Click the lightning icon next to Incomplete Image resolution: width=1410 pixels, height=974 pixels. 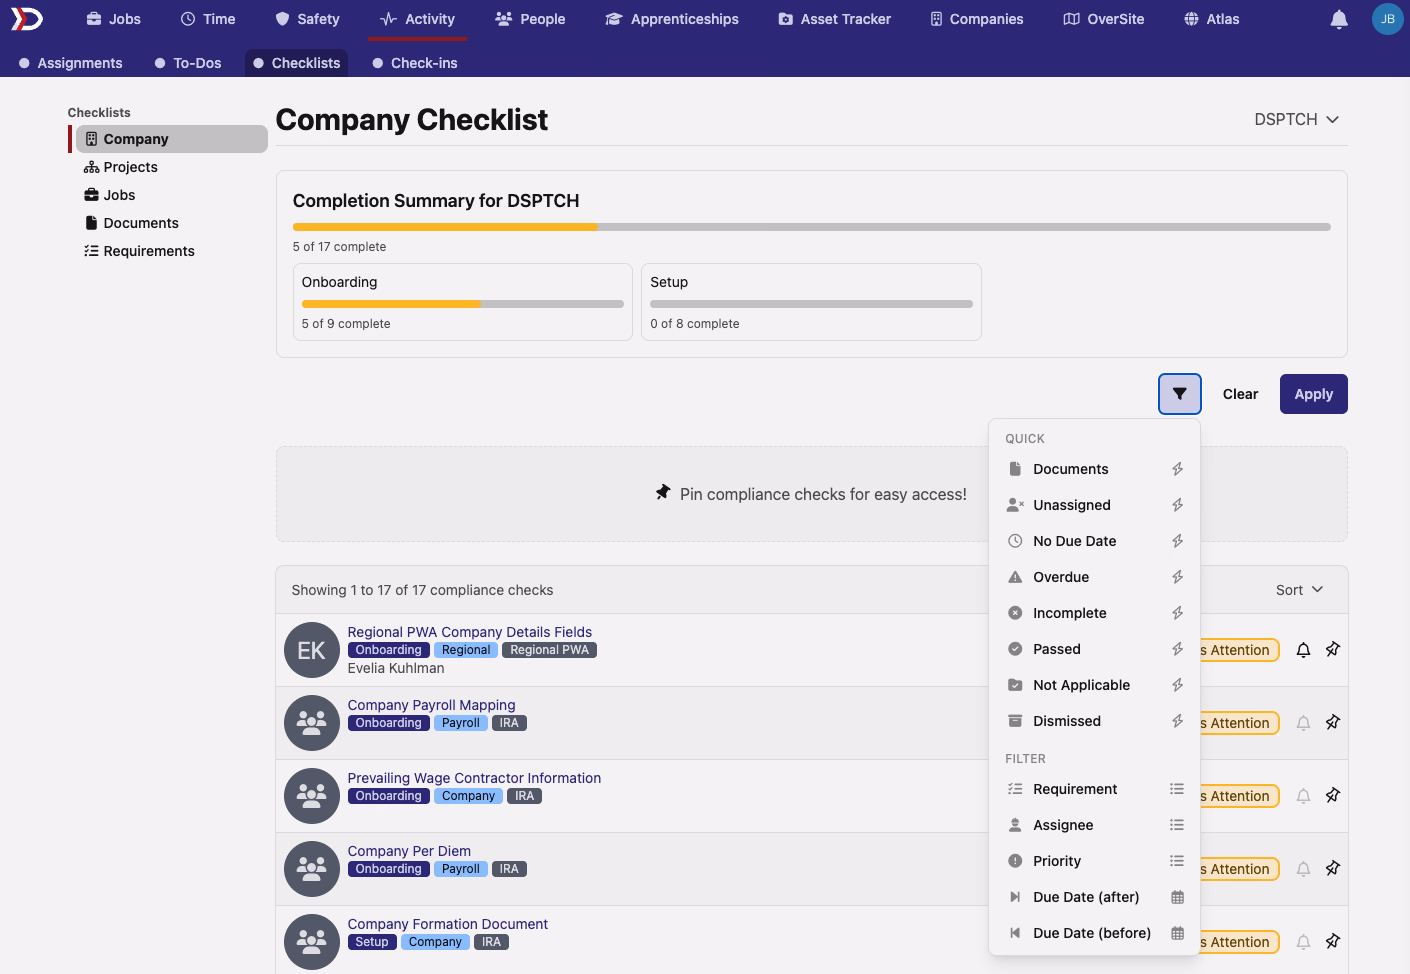[1178, 613]
